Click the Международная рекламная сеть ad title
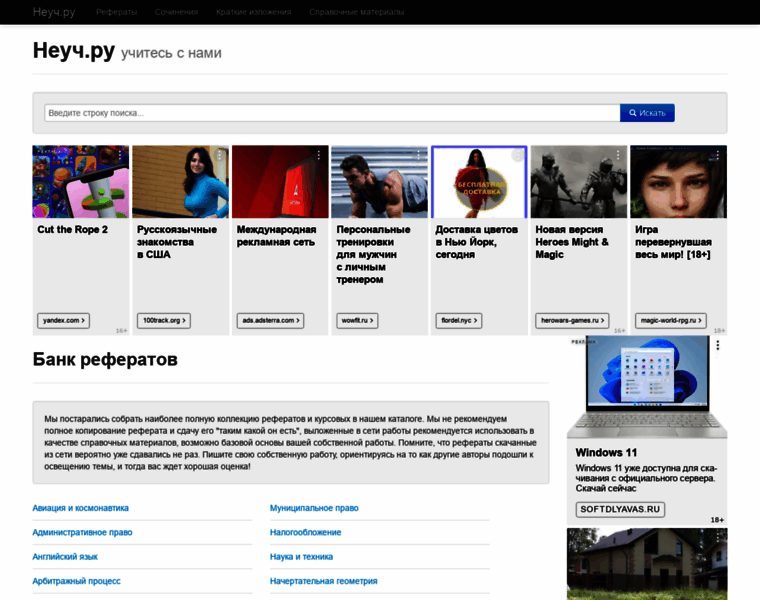 (276, 236)
